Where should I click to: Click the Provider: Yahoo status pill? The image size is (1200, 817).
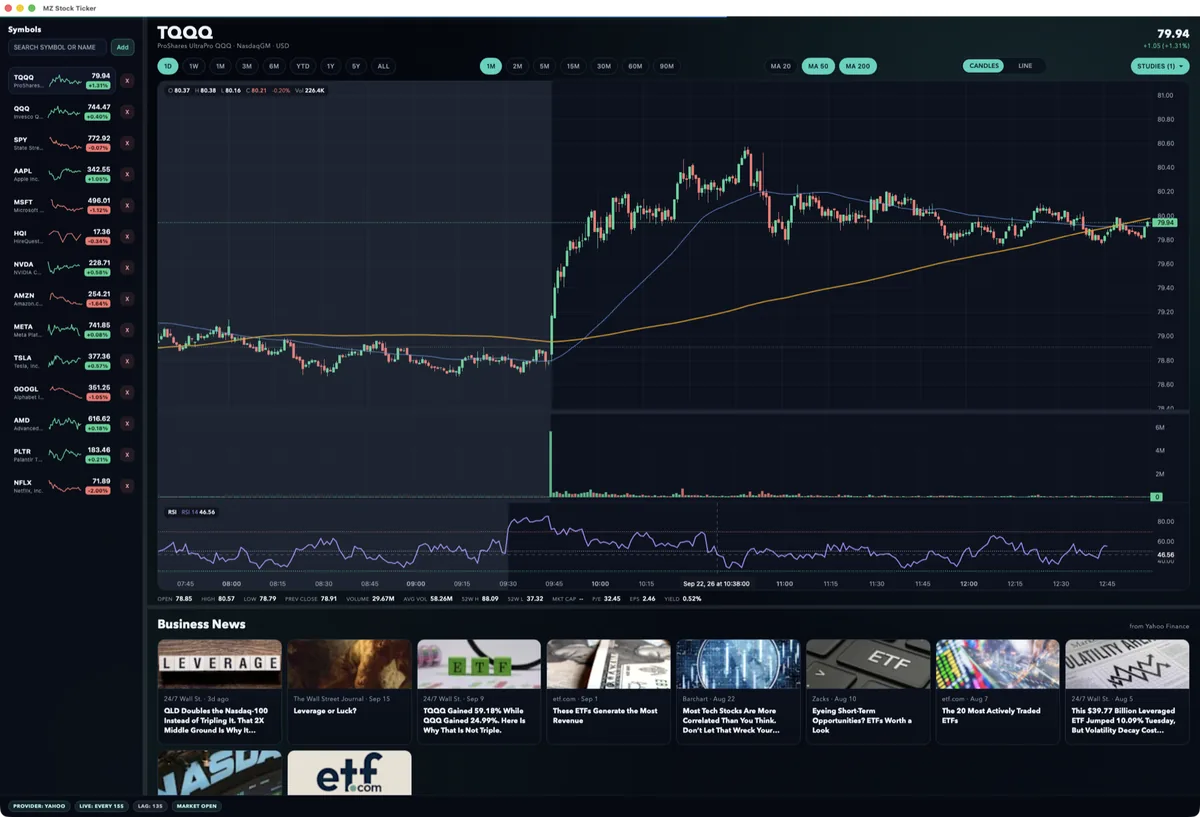(x=39, y=806)
